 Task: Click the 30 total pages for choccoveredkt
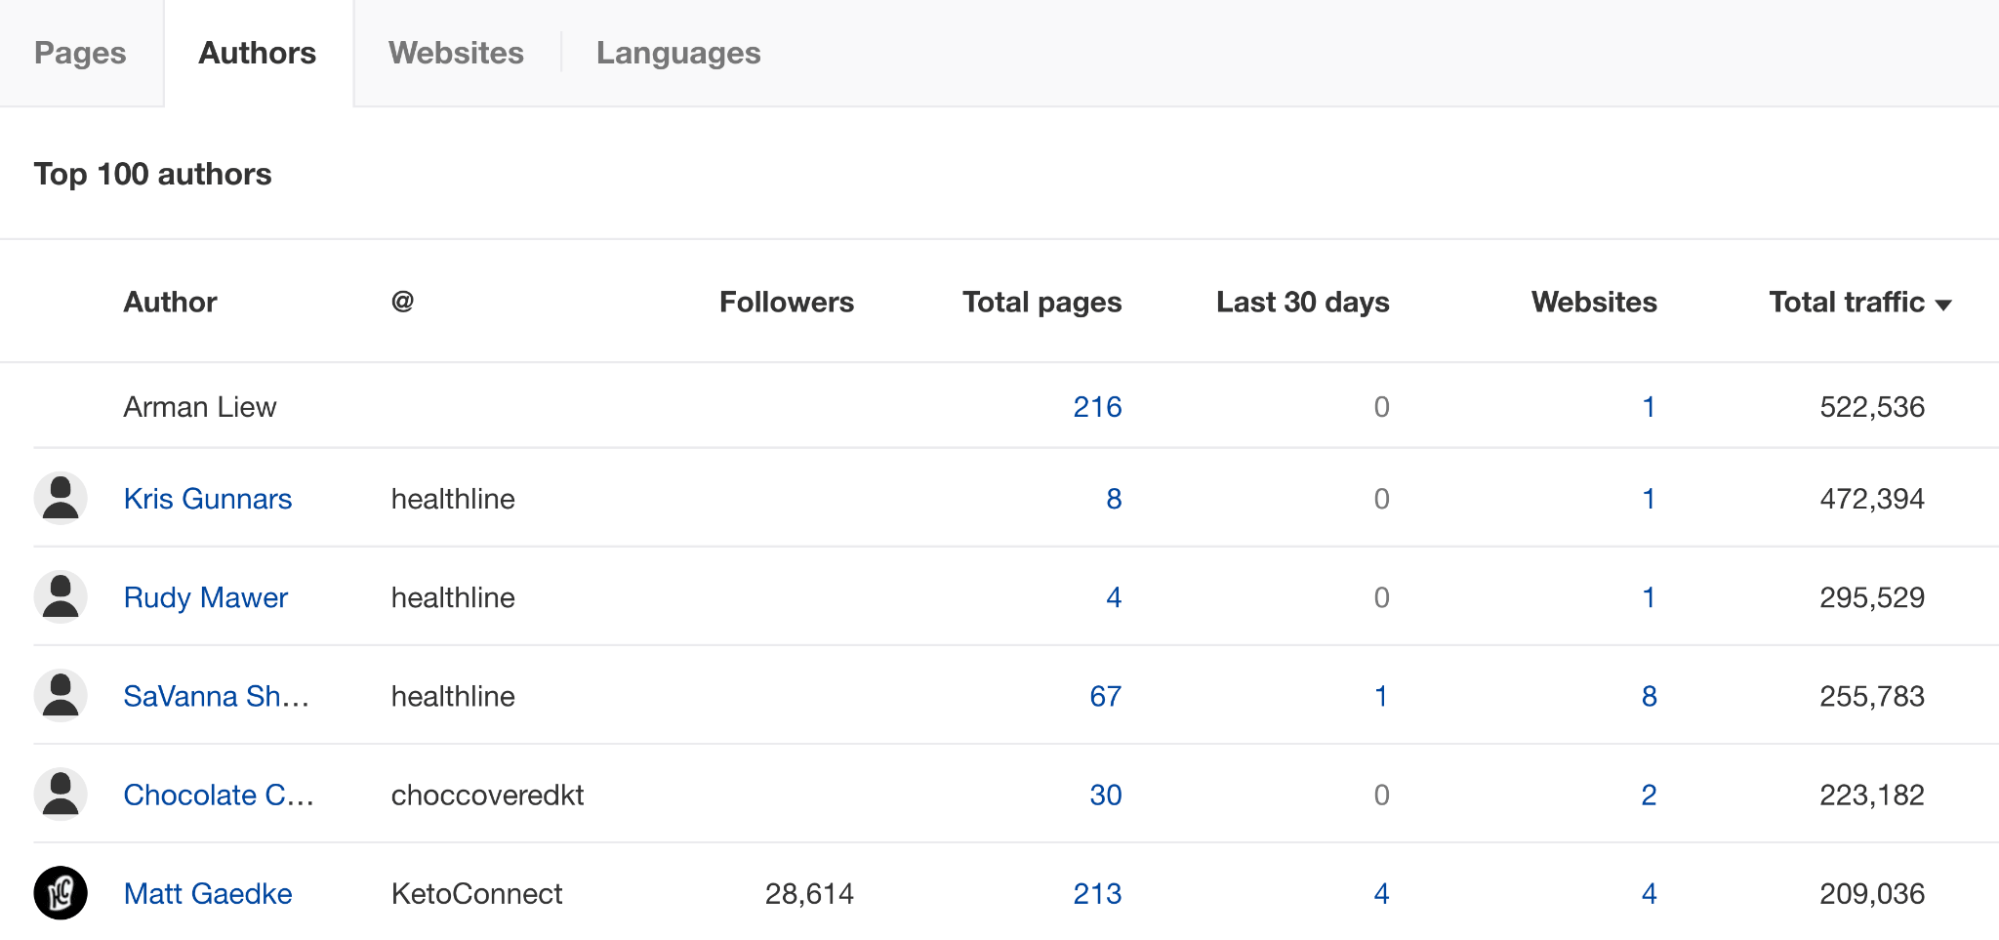(1106, 794)
